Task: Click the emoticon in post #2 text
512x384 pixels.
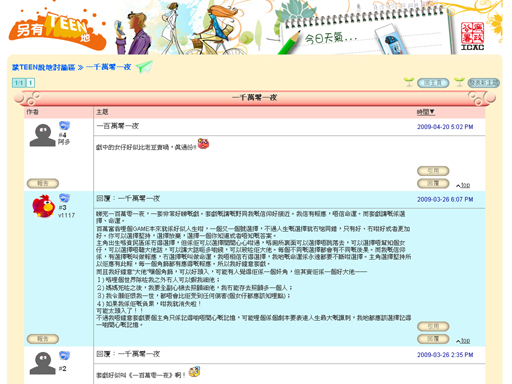Action: pos(194,372)
